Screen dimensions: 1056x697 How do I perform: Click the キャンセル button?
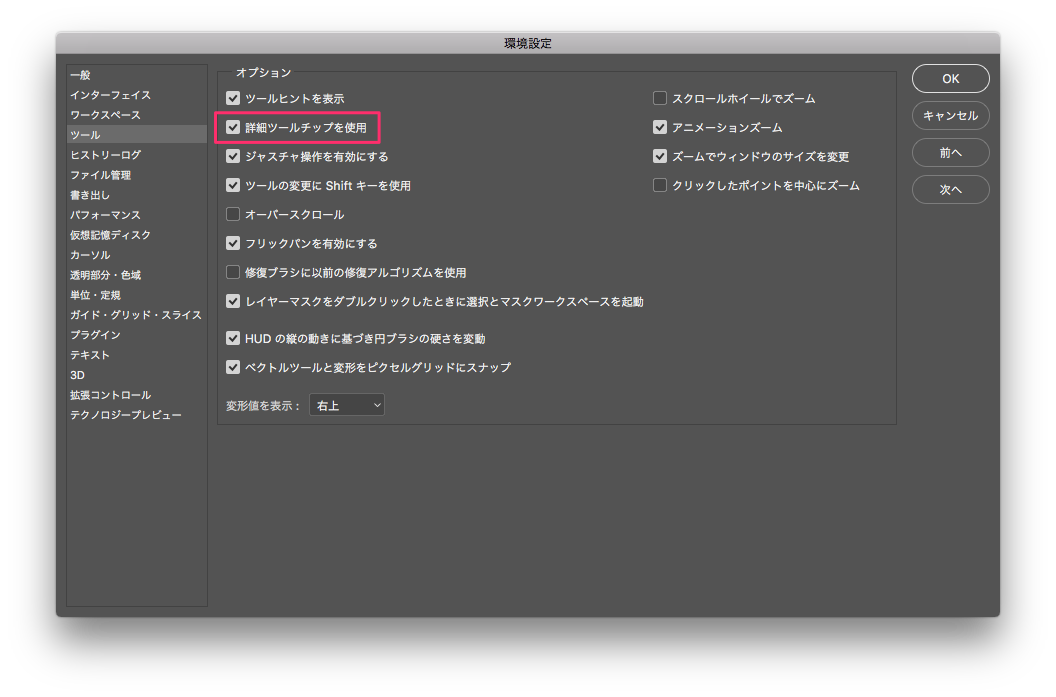click(950, 116)
